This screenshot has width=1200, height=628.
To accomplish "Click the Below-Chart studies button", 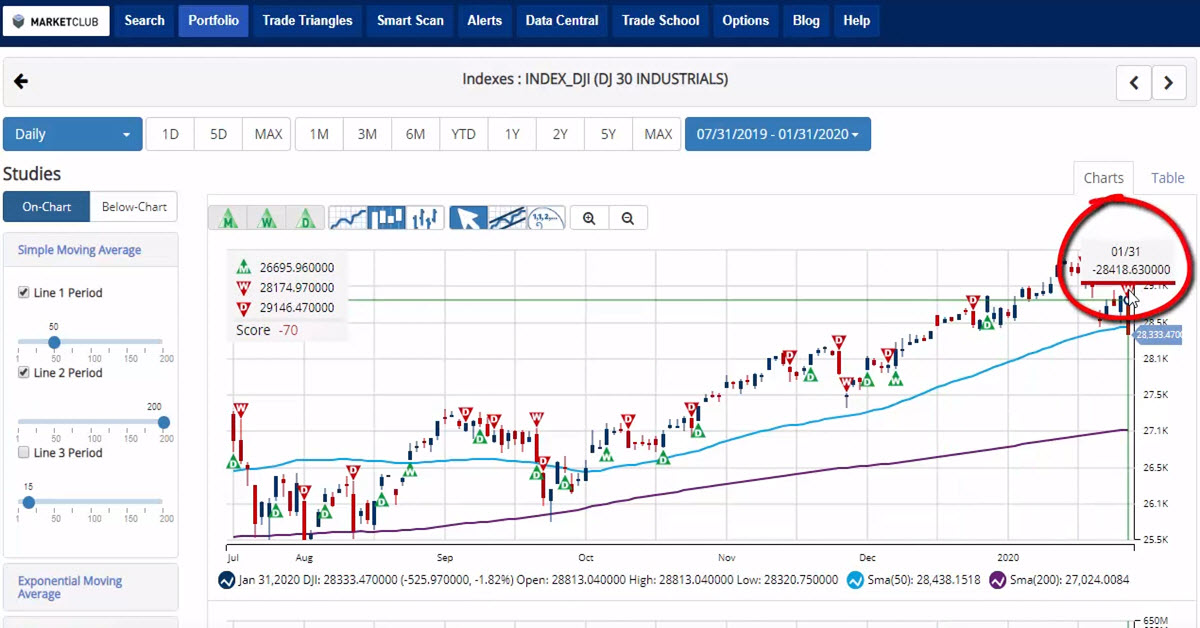I will coord(133,207).
